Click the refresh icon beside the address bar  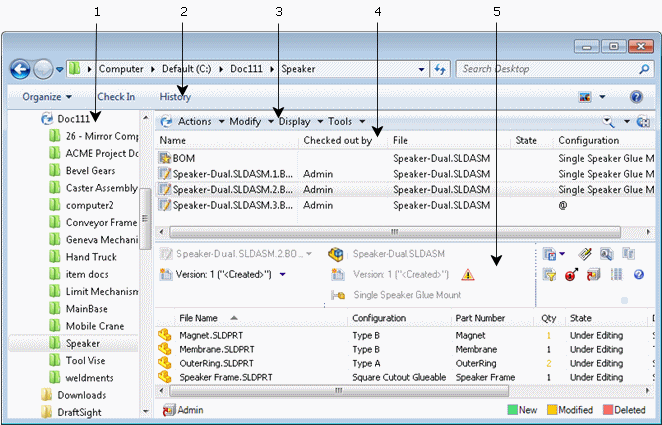click(440, 69)
